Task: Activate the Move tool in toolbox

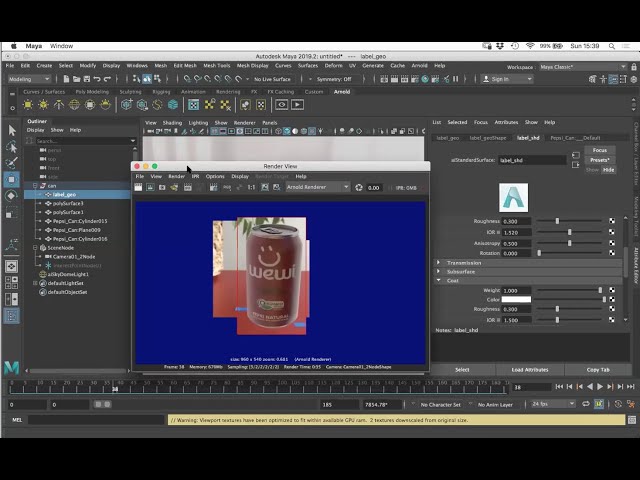Action: 12,180
